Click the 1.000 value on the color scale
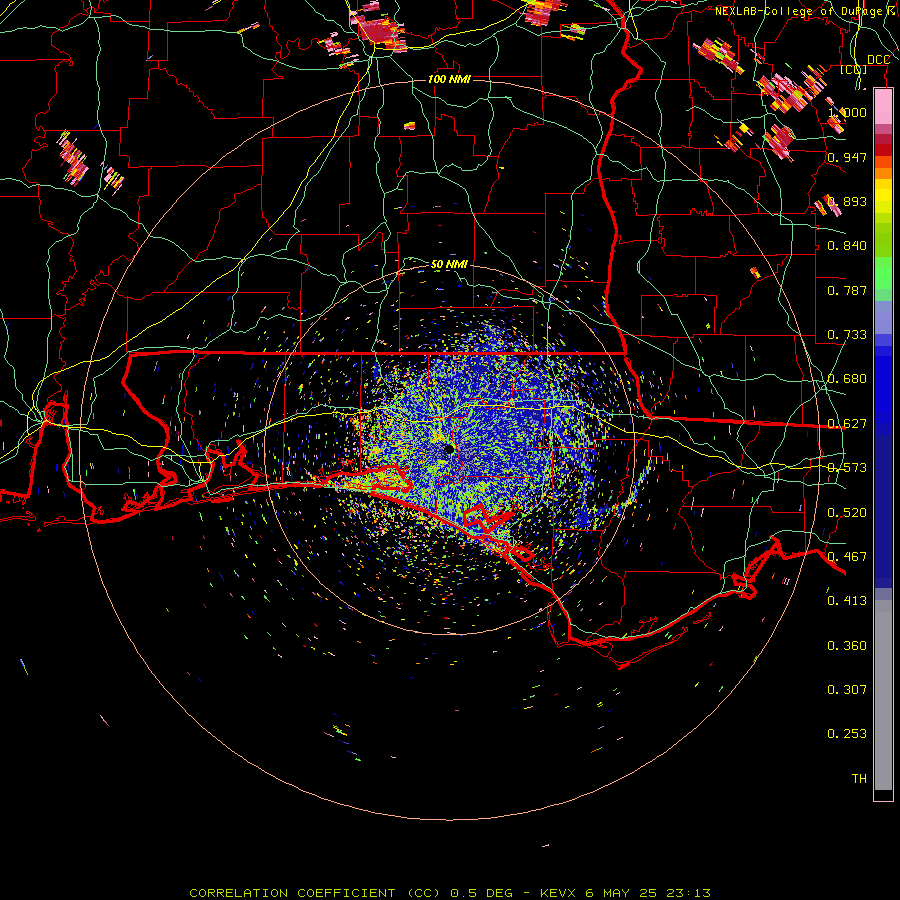Screen dimensions: 900x900 (847, 112)
